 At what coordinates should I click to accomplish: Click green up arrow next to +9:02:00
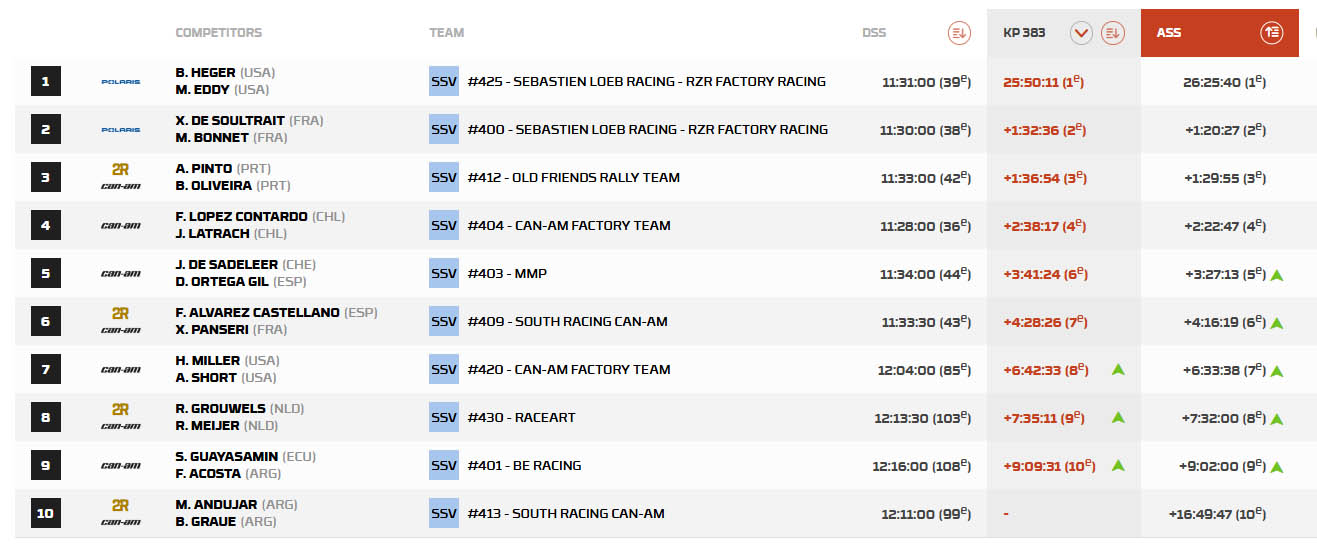pyautogui.click(x=1277, y=467)
